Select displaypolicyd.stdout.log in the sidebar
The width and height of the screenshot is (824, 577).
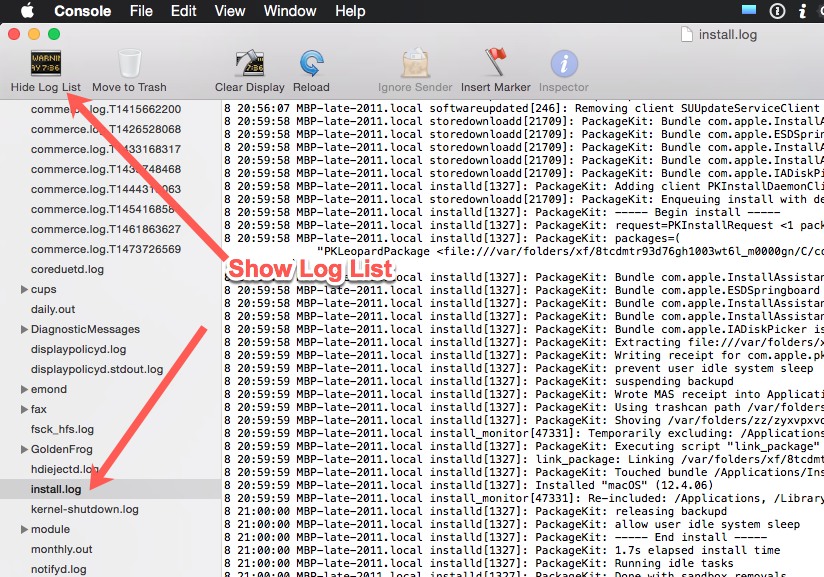[97, 369]
